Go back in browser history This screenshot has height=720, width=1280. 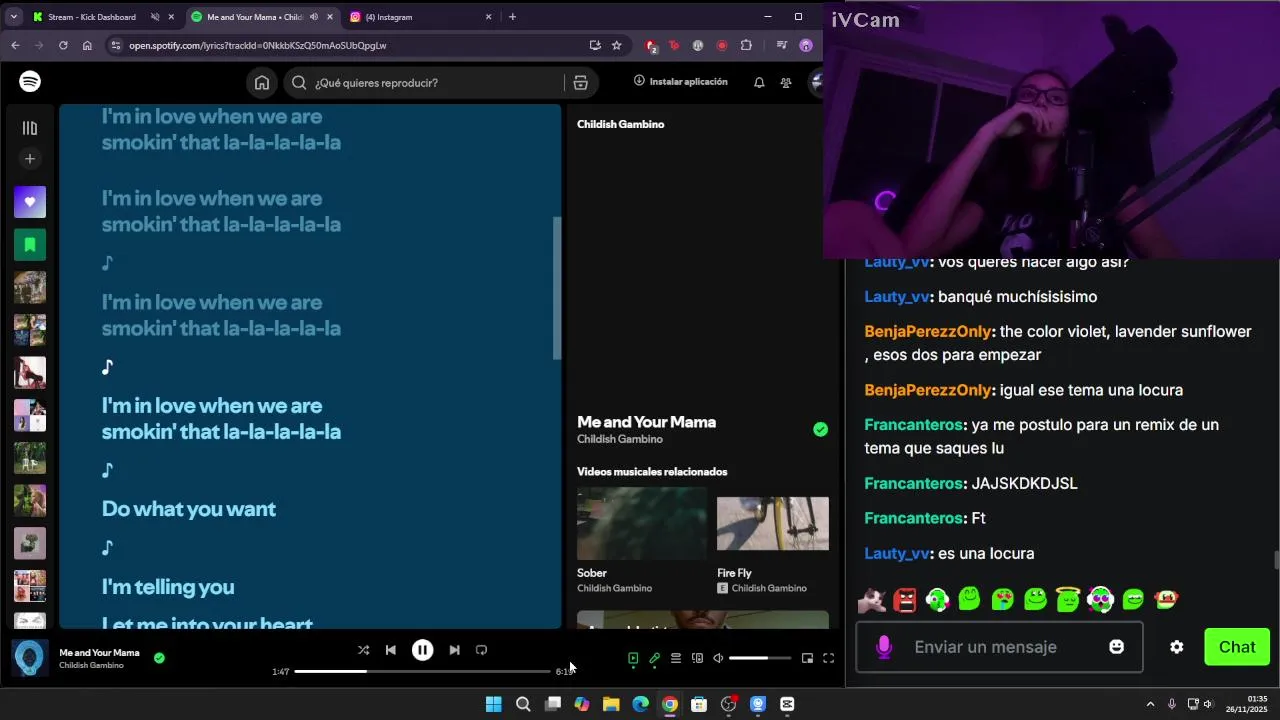coord(15,45)
